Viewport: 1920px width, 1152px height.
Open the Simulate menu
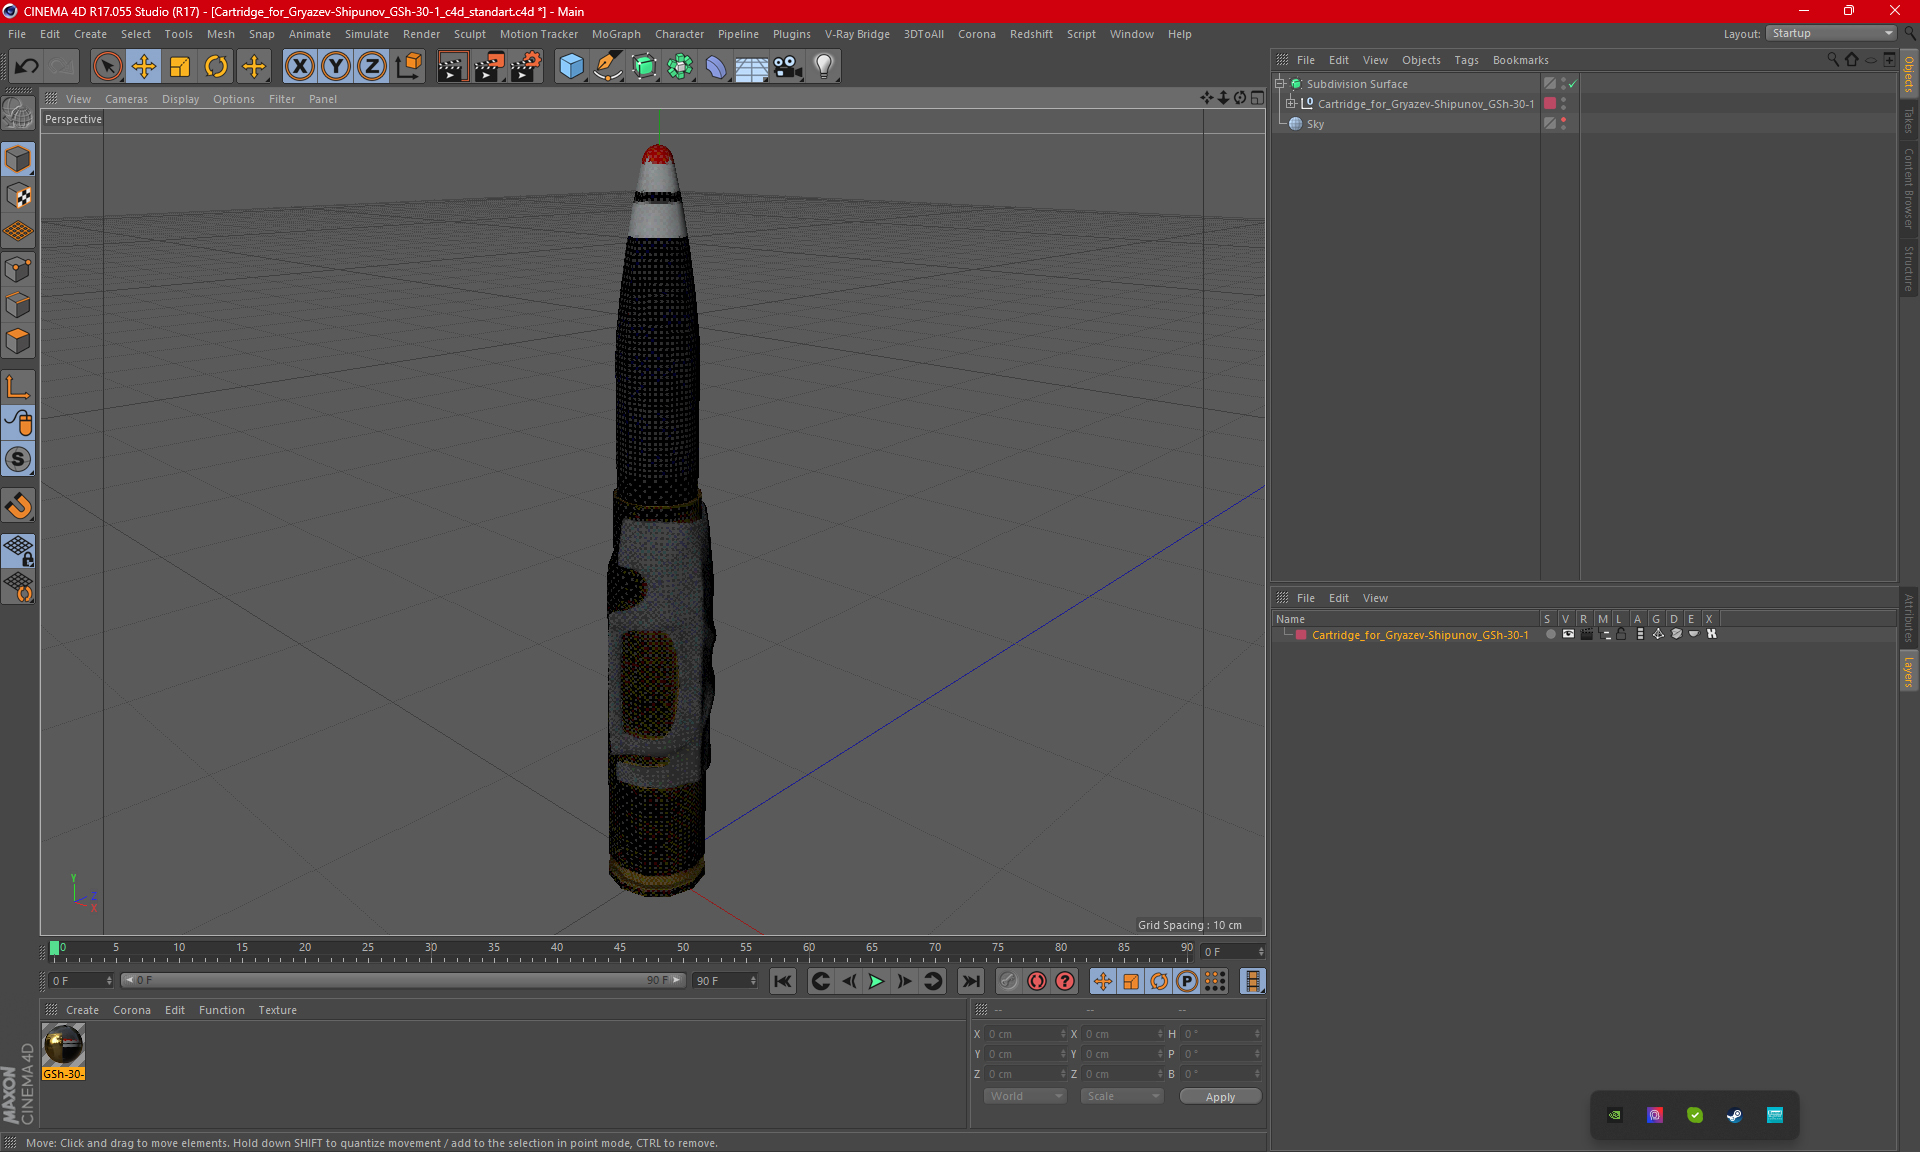tap(367, 34)
